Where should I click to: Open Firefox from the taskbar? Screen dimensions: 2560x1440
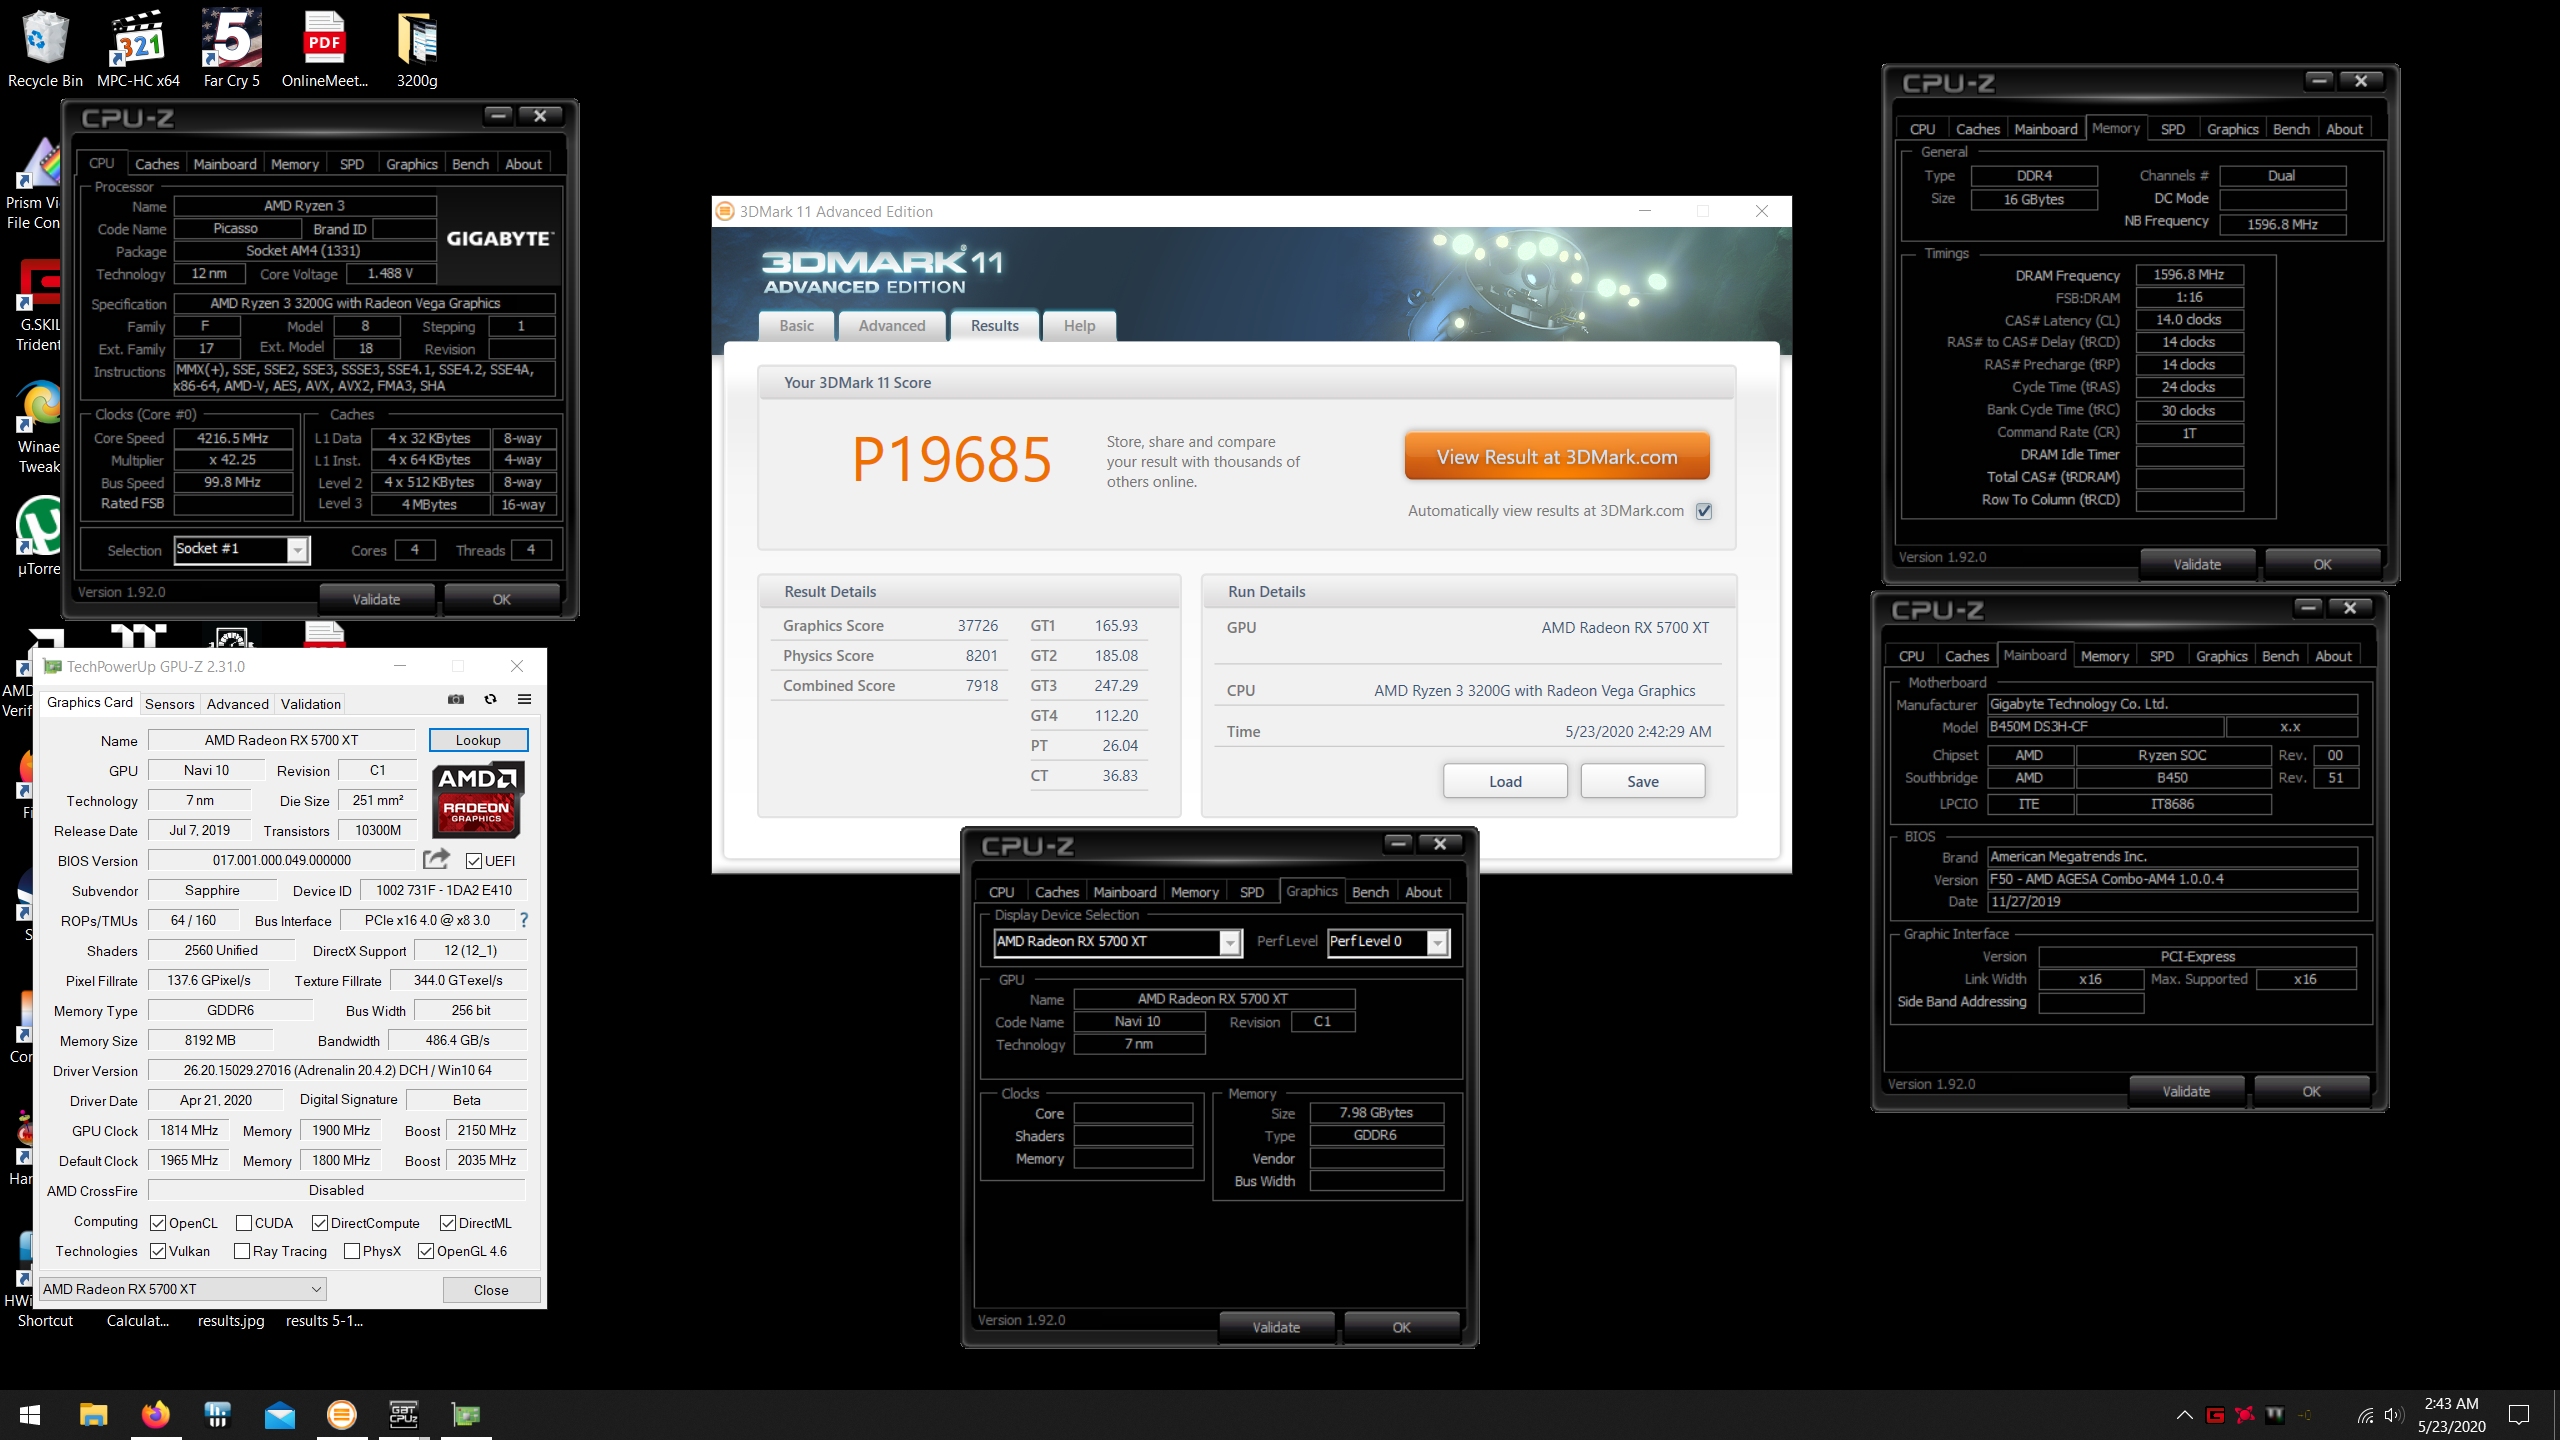point(155,1415)
